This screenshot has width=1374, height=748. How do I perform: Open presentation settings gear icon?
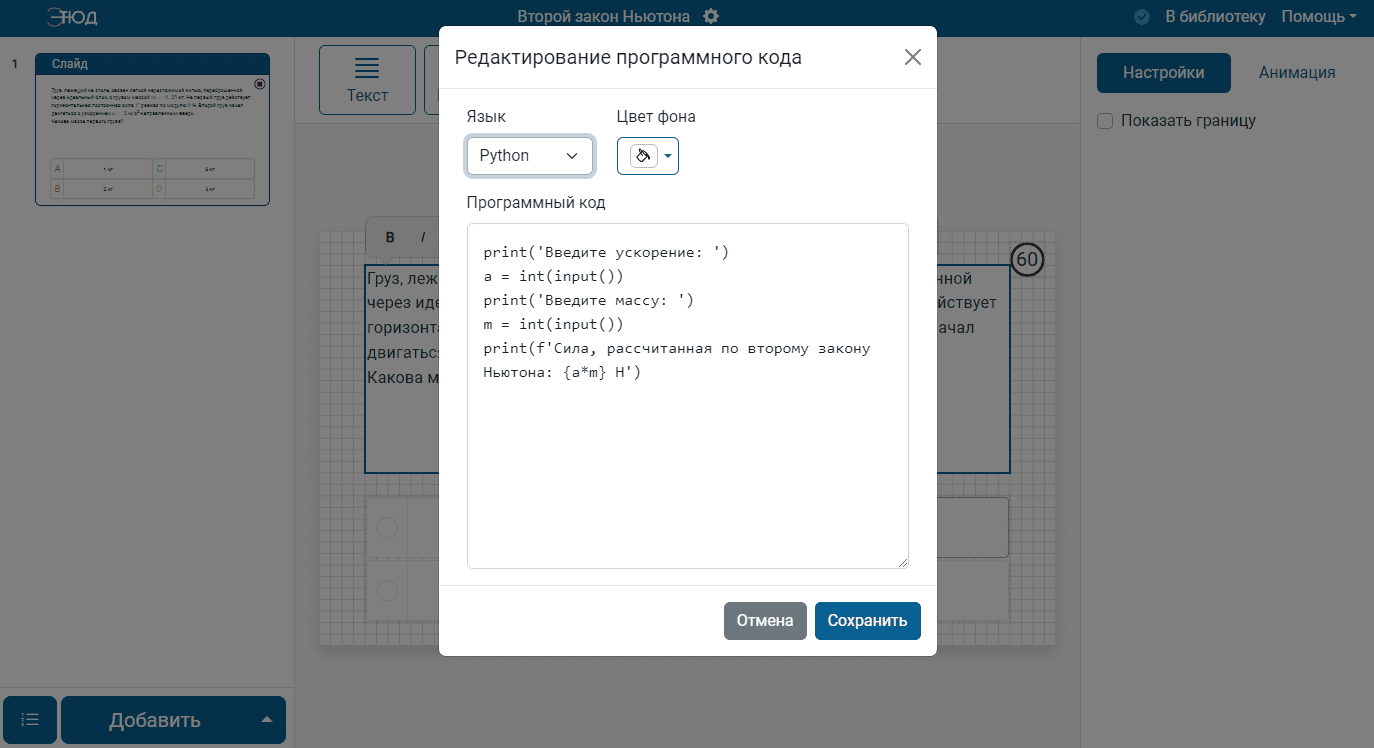pos(711,16)
